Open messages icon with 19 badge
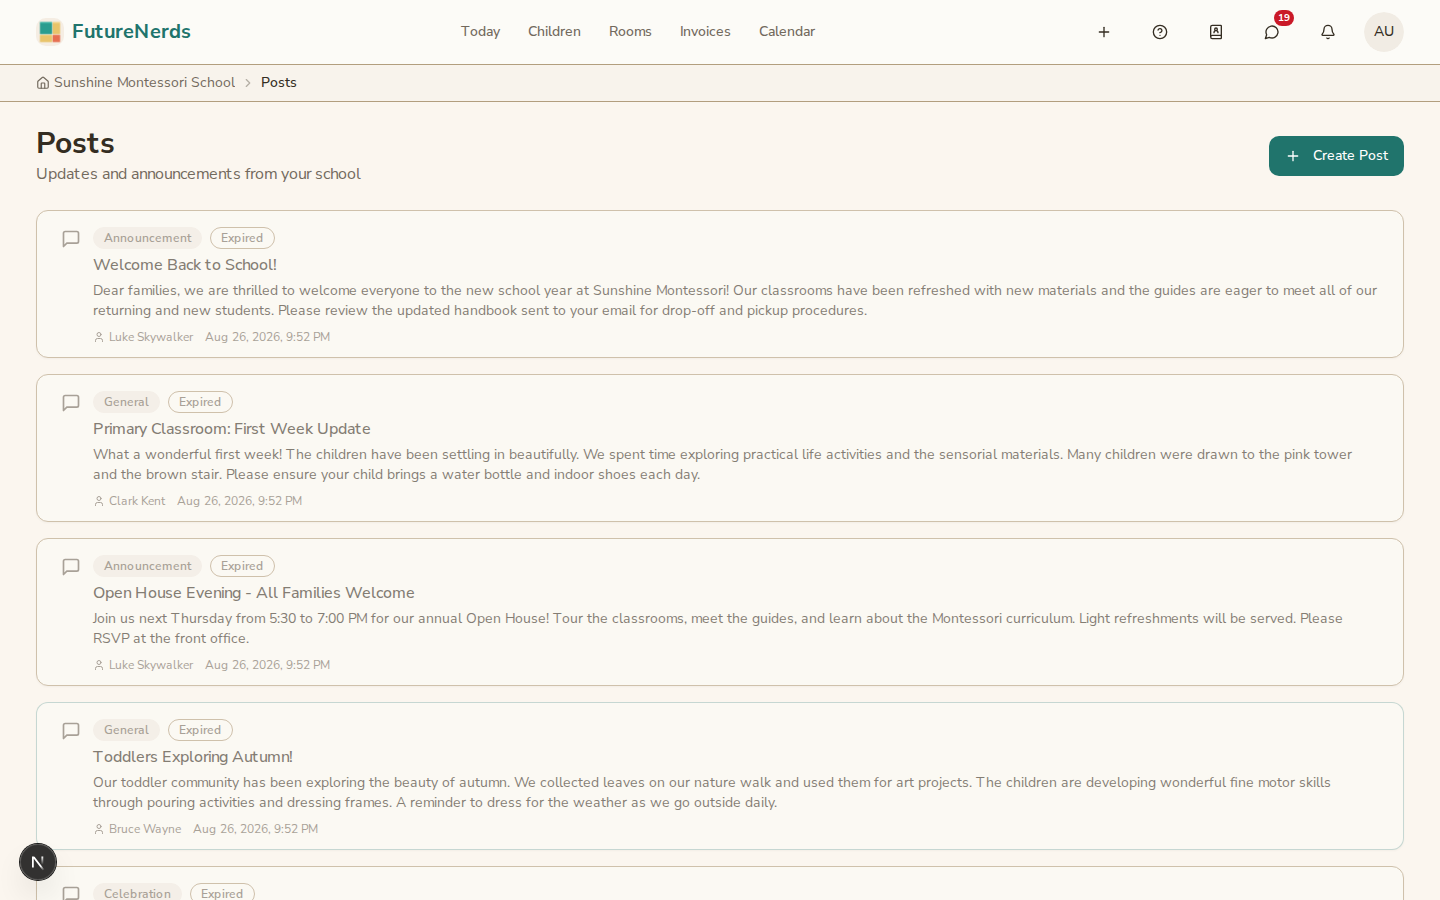The width and height of the screenshot is (1440, 900). click(1272, 32)
